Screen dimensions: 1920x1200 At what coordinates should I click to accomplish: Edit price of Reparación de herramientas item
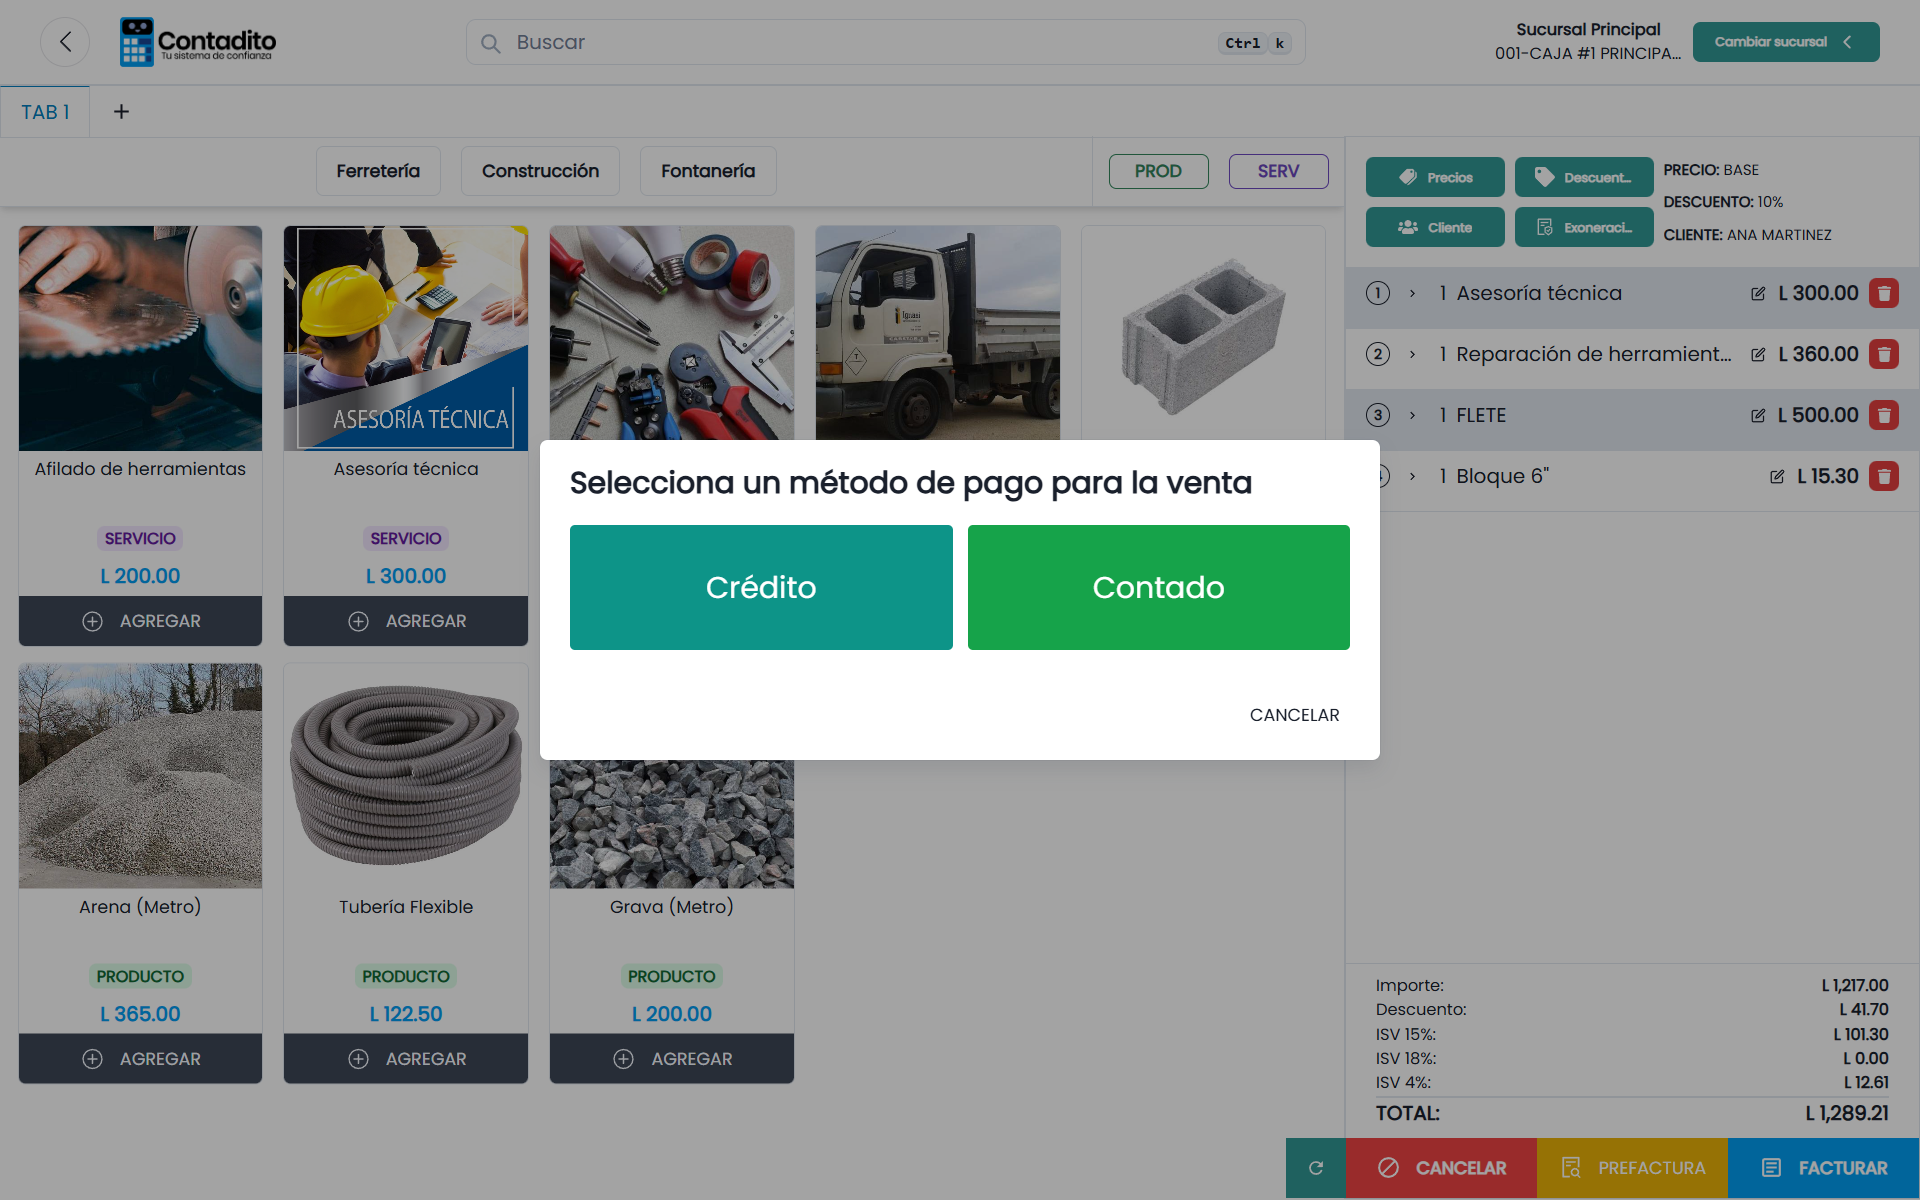(x=1758, y=355)
